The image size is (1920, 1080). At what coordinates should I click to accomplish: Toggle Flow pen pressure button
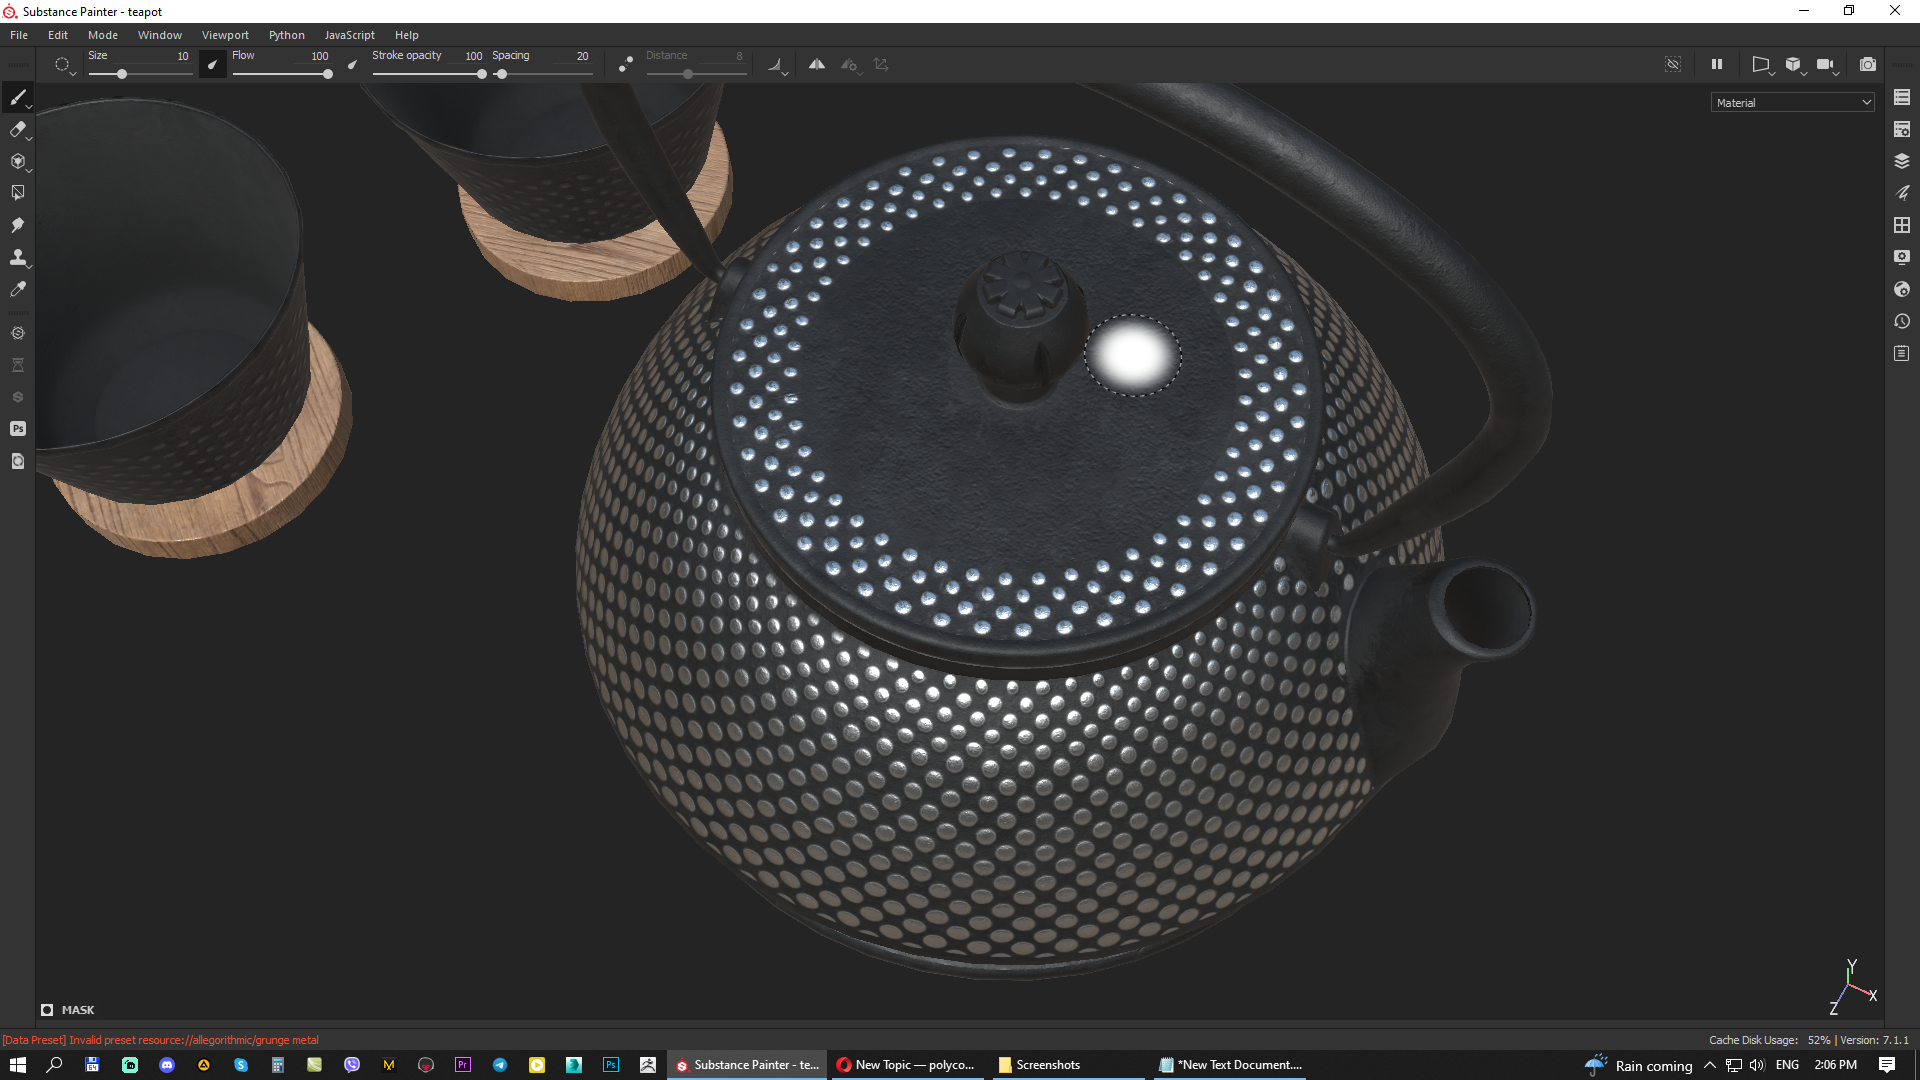(352, 65)
